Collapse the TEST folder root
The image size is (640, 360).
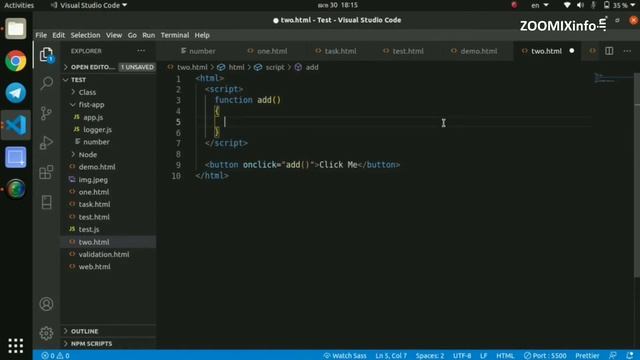point(108,80)
